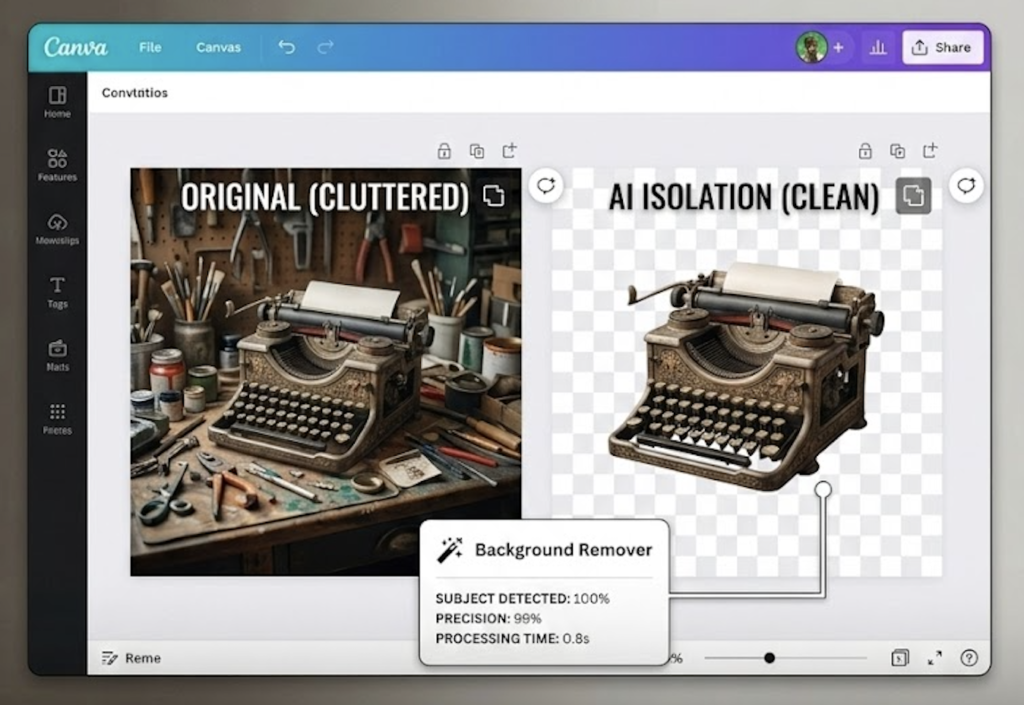The height and width of the screenshot is (705, 1024).
Task: Open the Canvas menu
Action: (x=217, y=47)
